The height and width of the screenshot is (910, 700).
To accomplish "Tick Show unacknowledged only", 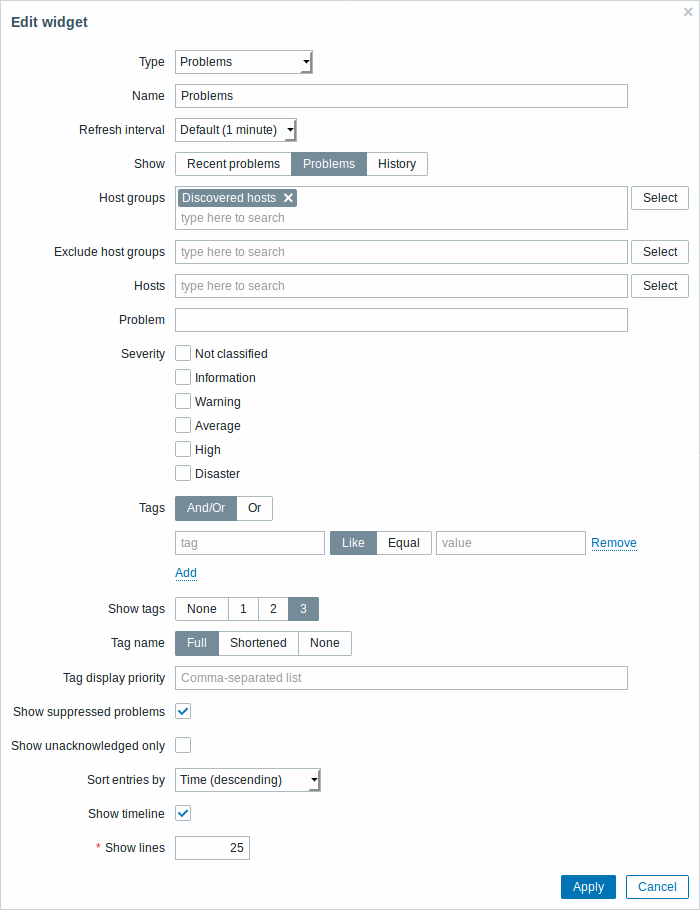I will [x=183, y=745].
